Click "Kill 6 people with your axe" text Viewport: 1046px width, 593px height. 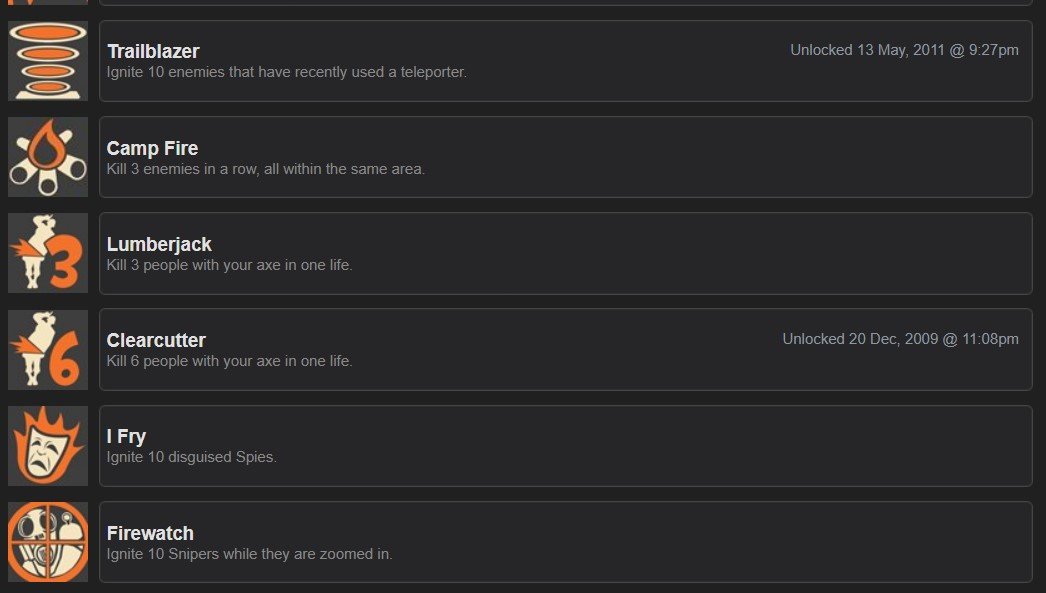pyautogui.click(x=229, y=361)
